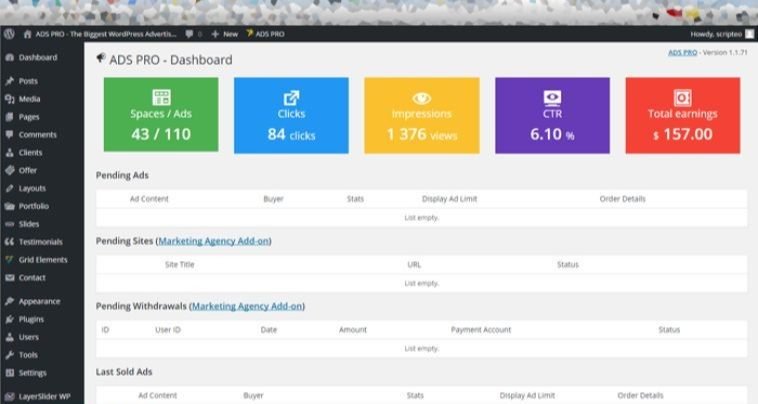Open the comments bubble in admin bar
758x404 pixels.
189,34
